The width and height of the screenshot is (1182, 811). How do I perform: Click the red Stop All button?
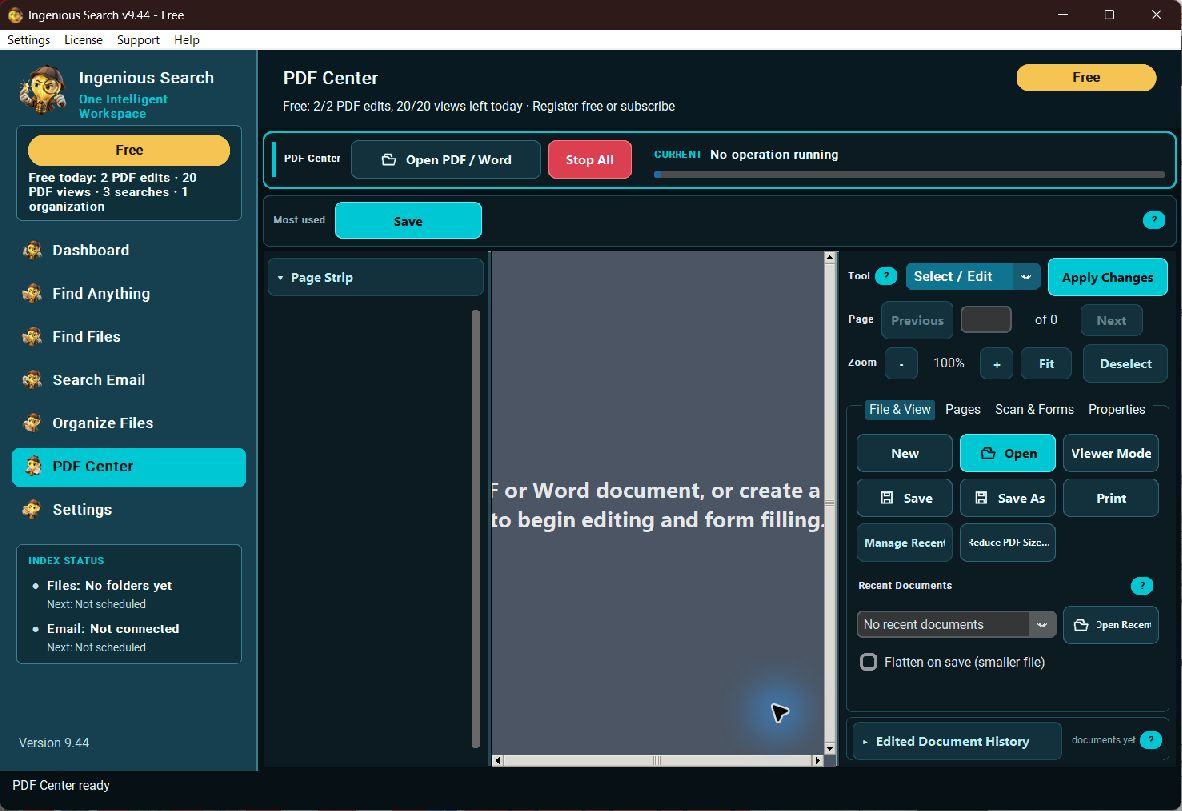589,160
